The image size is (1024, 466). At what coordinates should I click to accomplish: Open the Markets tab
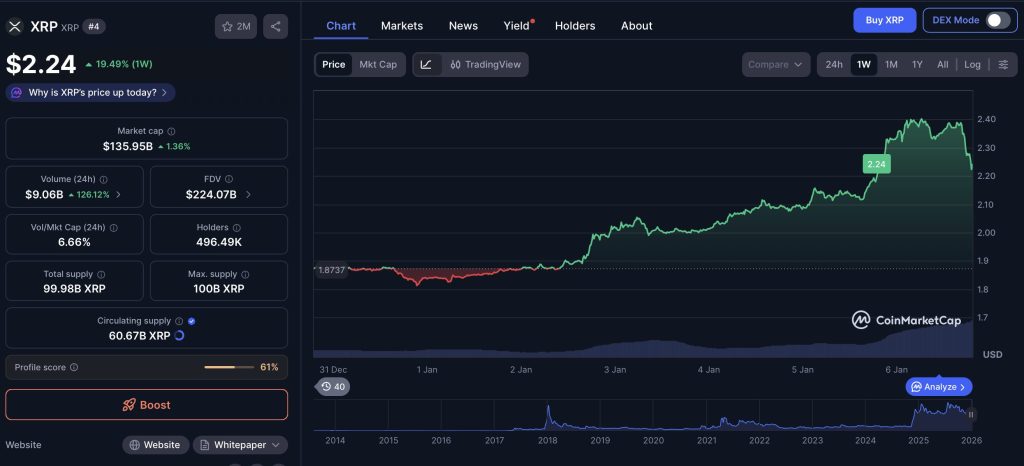pyautogui.click(x=402, y=25)
